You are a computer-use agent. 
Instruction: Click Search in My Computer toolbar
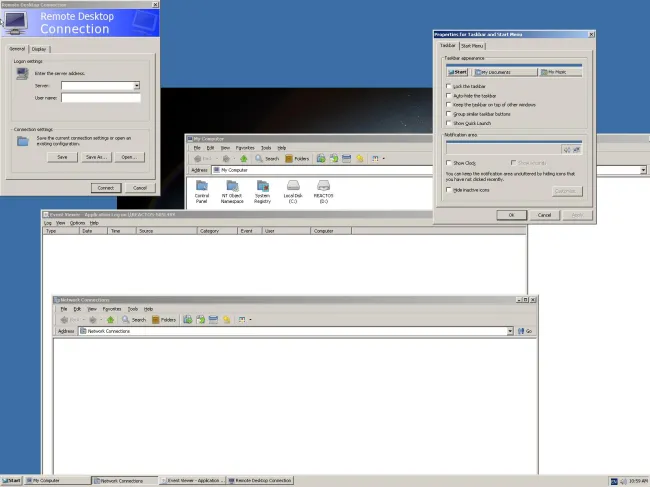(267, 158)
